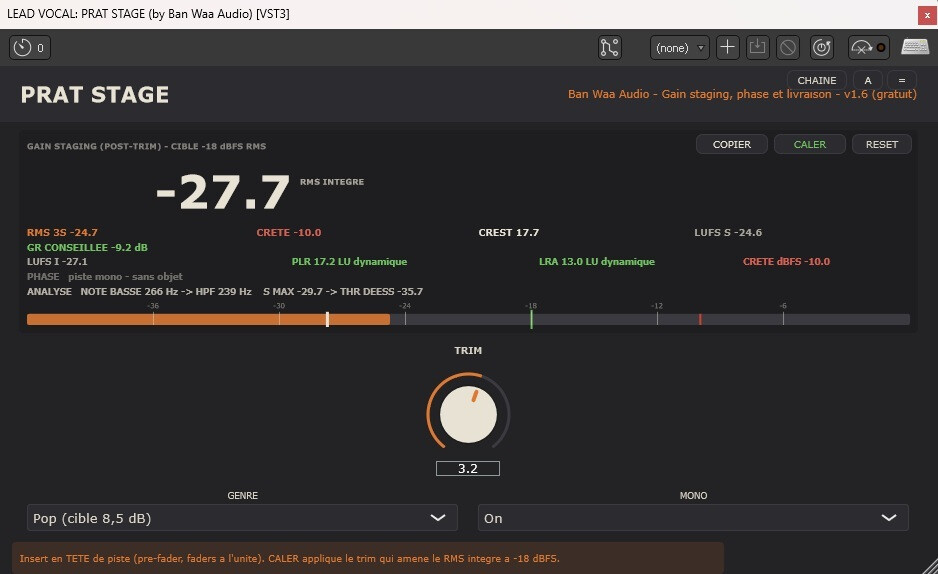
Task: Expand the GENRE Pop dropdown
Action: click(x=242, y=518)
